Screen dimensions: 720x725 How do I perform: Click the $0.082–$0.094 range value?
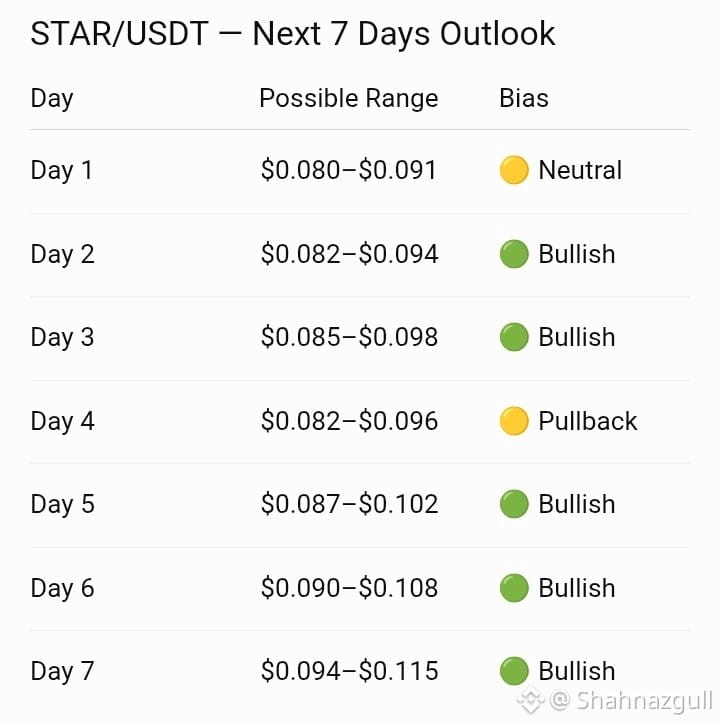tap(349, 254)
